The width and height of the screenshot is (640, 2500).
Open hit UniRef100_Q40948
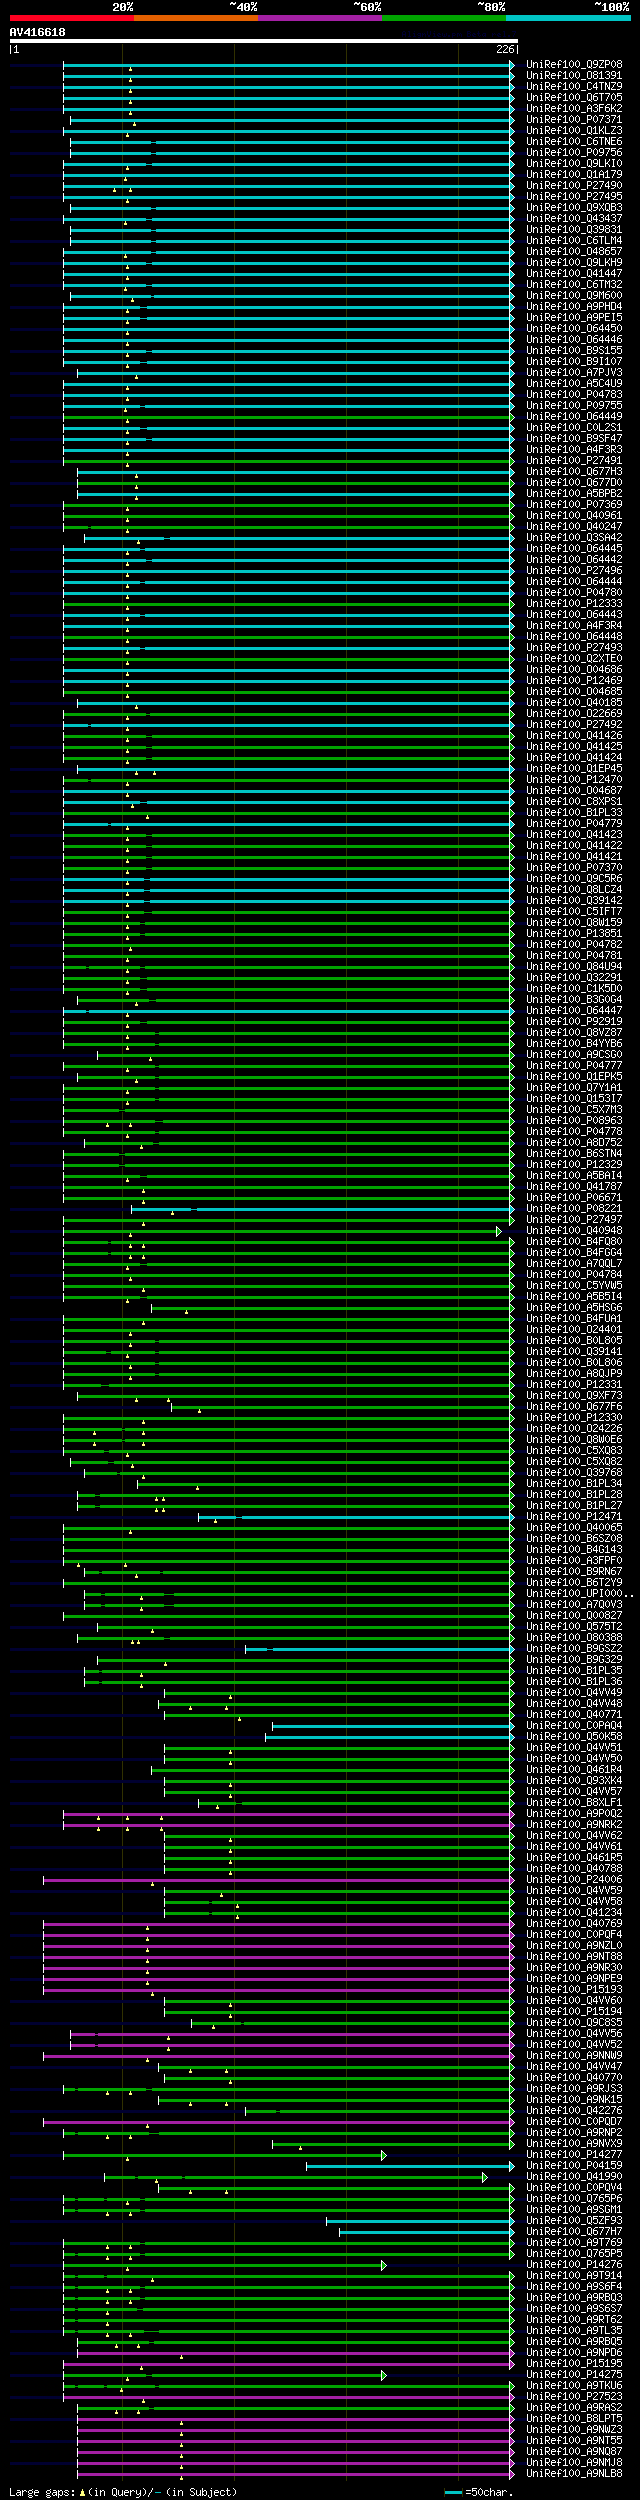[574, 1230]
